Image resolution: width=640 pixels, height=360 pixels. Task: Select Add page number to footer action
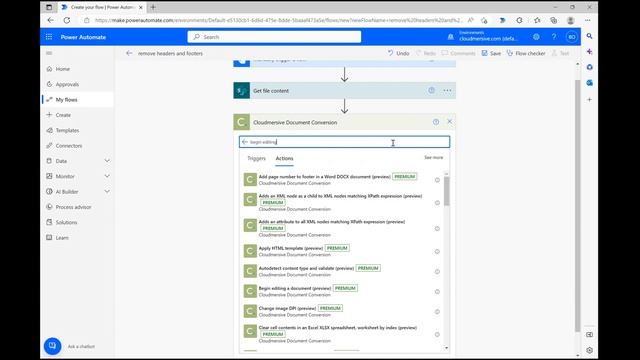342,180
